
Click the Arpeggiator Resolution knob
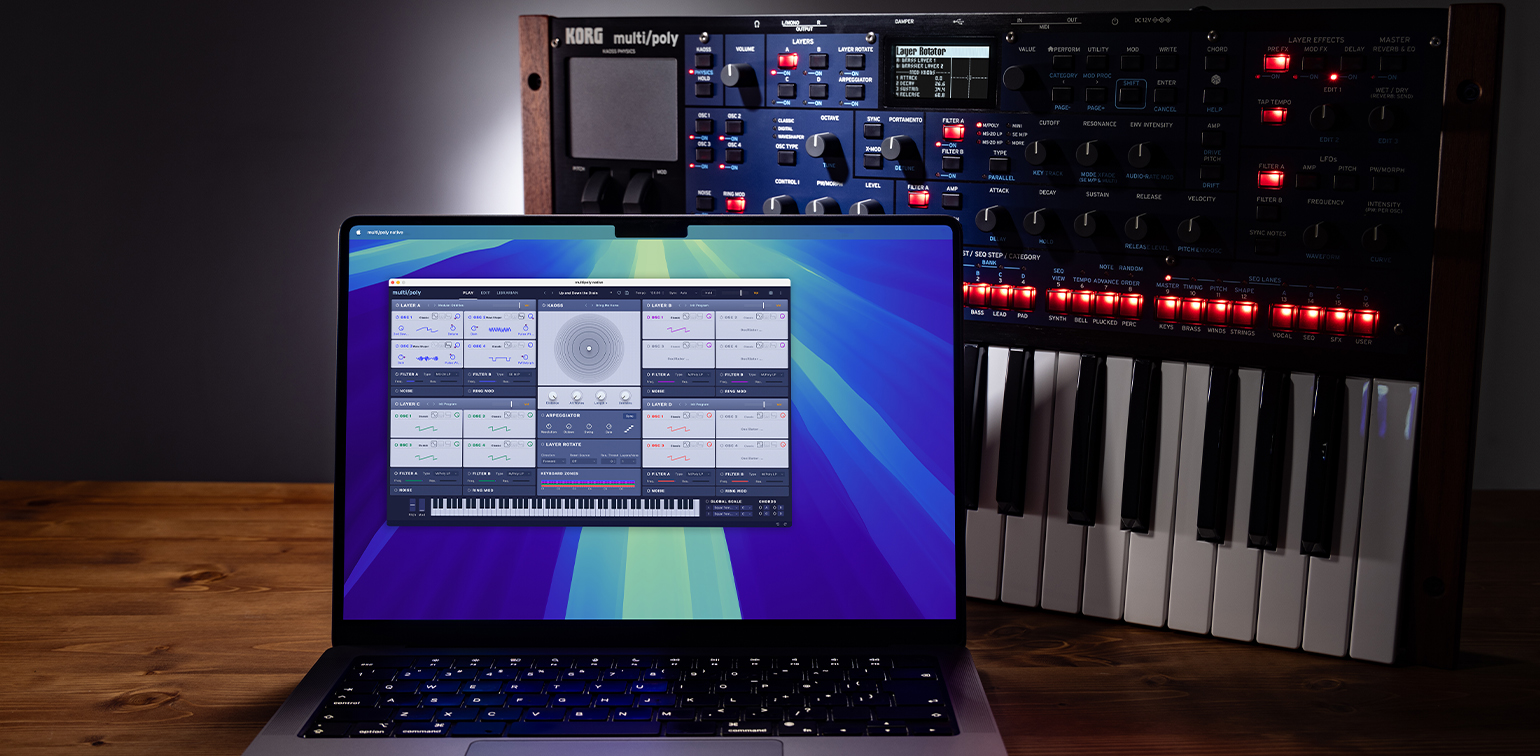tap(549, 426)
